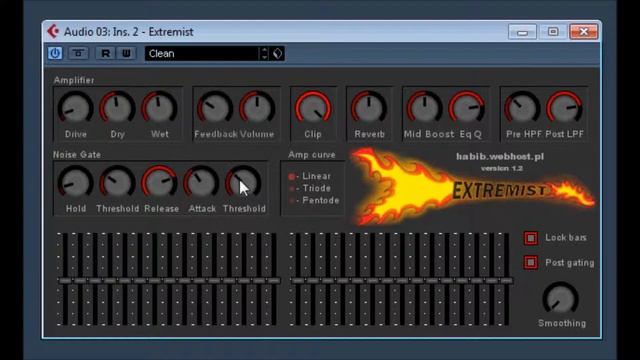The height and width of the screenshot is (360, 640).
Task: Click the Feedback knob
Action: 215,108
